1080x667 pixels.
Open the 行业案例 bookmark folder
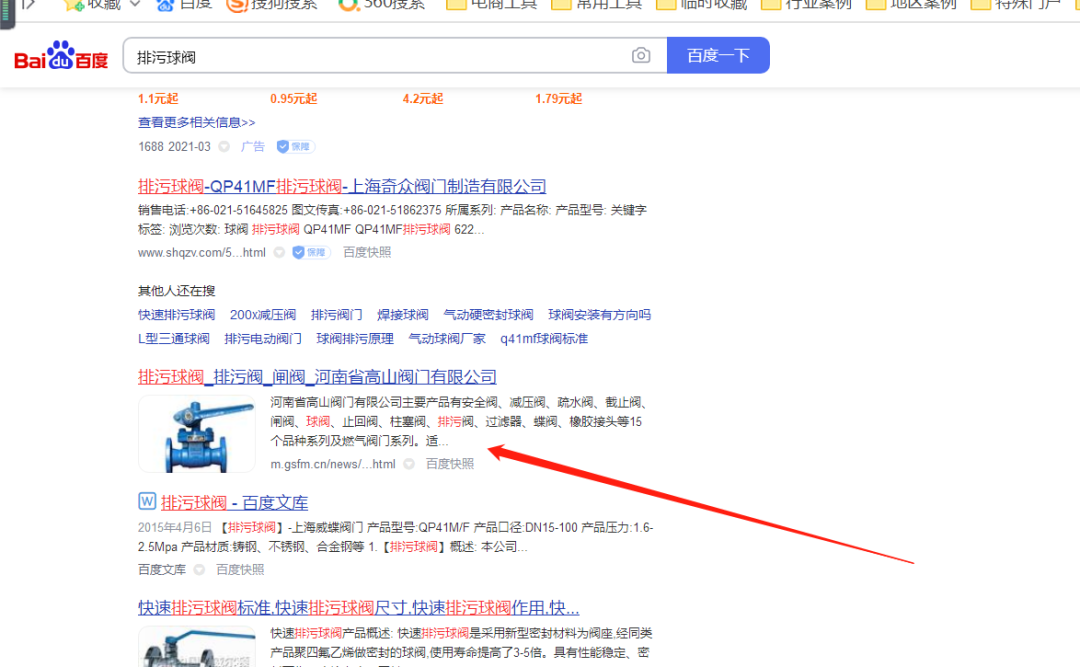tap(806, 4)
